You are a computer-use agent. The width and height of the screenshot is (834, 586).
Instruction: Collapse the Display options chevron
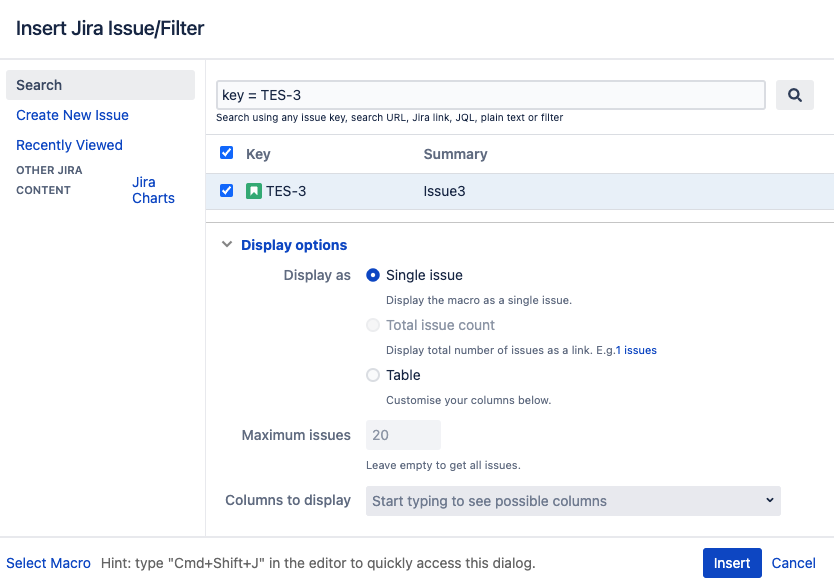click(227, 245)
